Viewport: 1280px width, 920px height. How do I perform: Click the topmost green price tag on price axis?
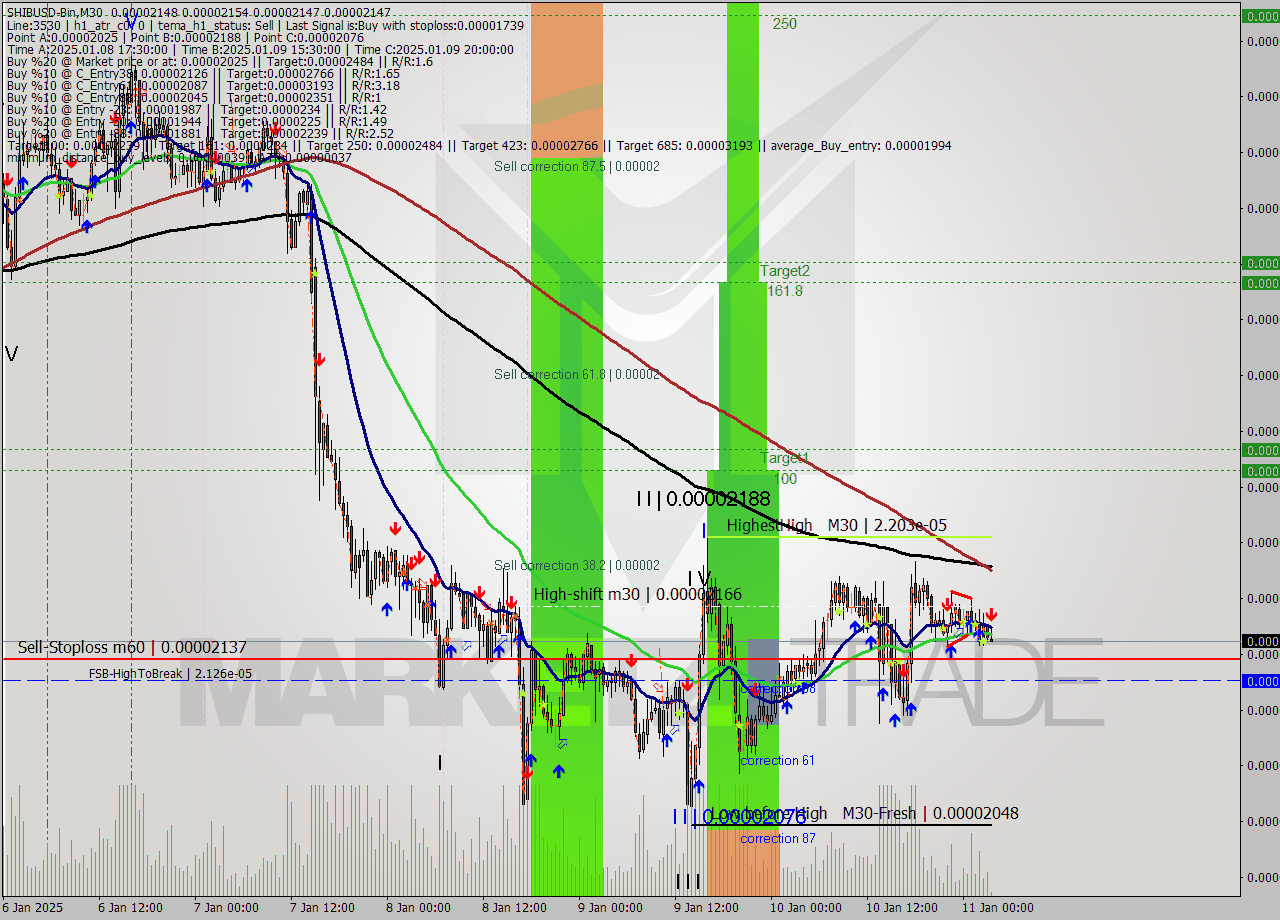click(1260, 16)
